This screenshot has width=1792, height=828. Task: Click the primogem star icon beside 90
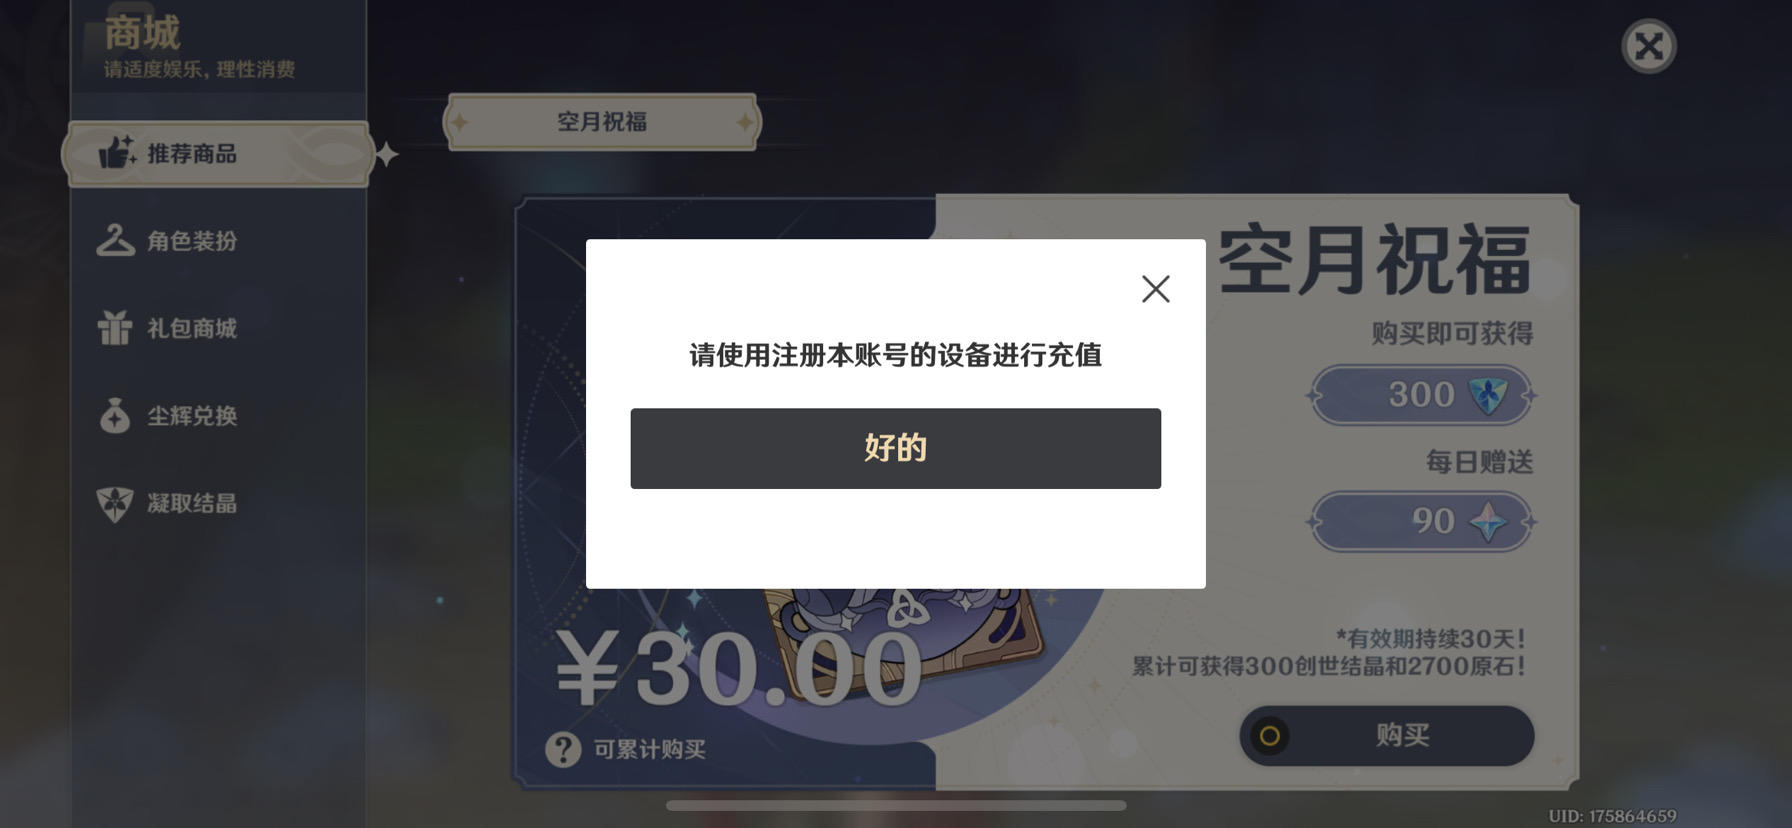(x=1487, y=521)
